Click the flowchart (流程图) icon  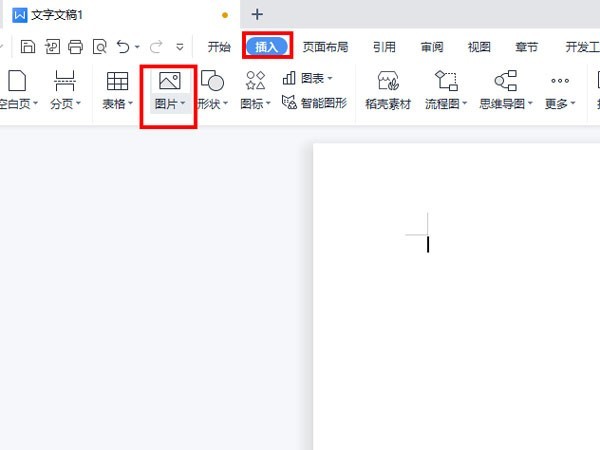click(x=446, y=80)
